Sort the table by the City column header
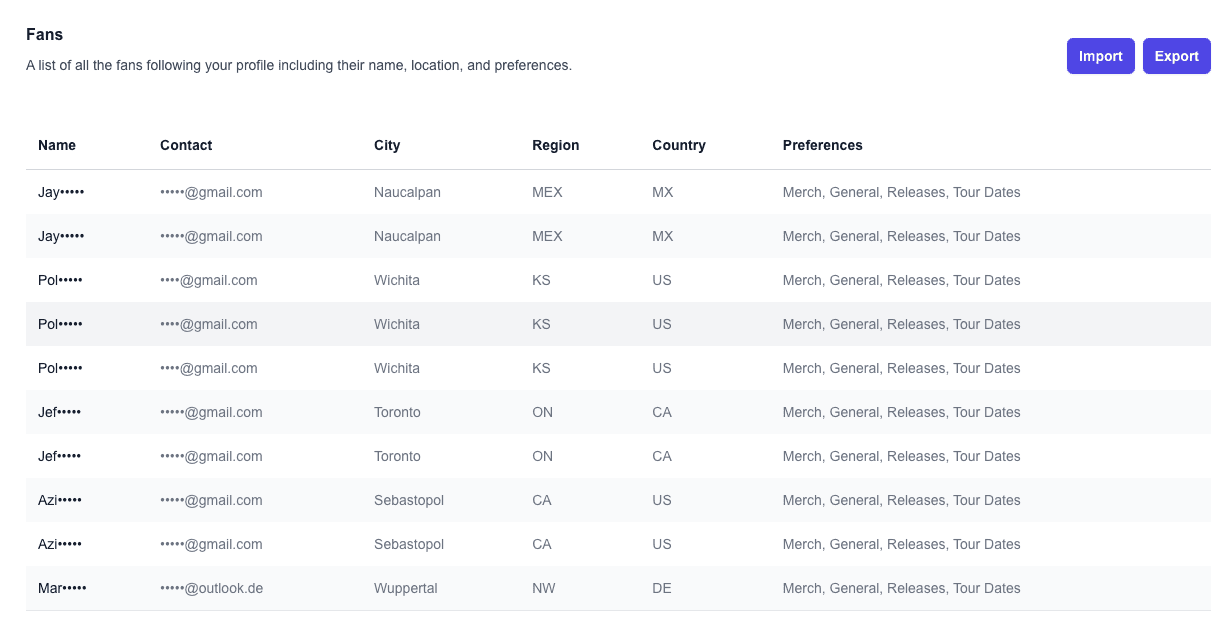 387,145
